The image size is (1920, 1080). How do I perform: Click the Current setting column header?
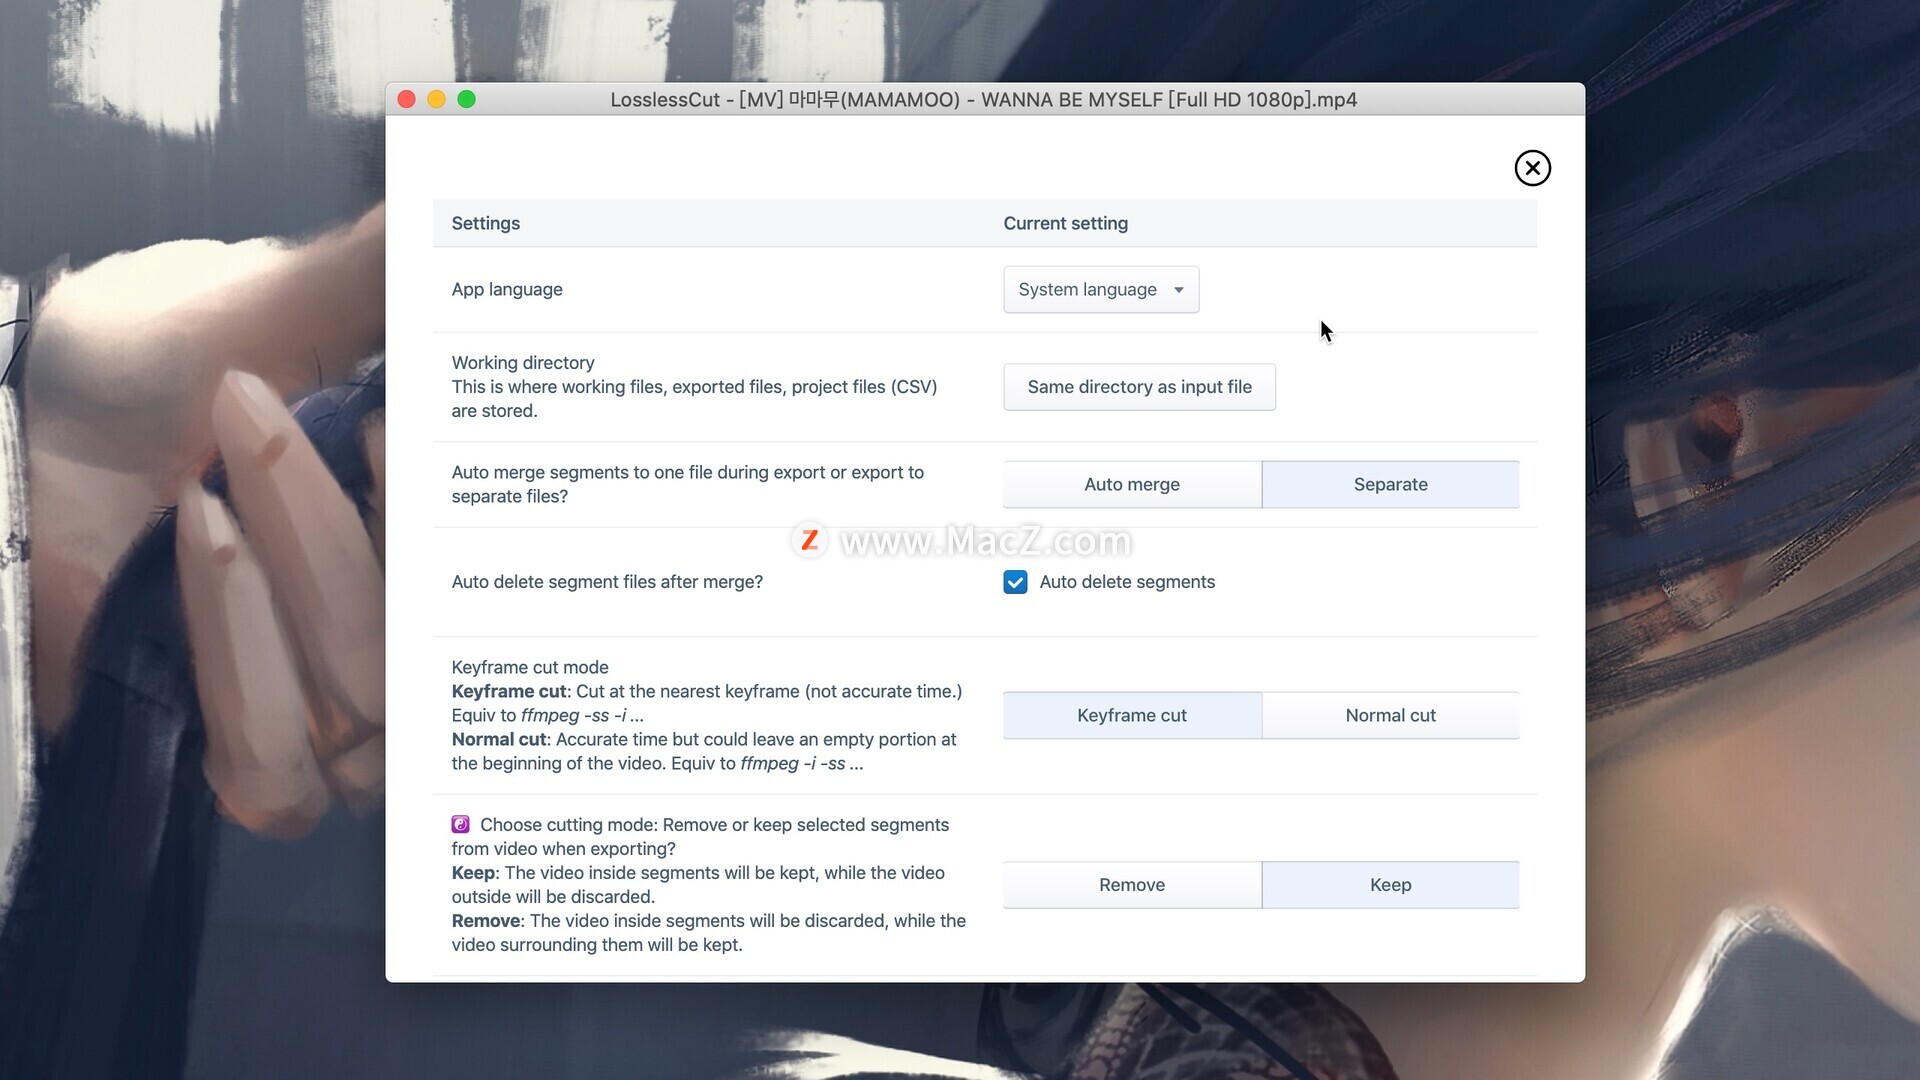(x=1065, y=223)
